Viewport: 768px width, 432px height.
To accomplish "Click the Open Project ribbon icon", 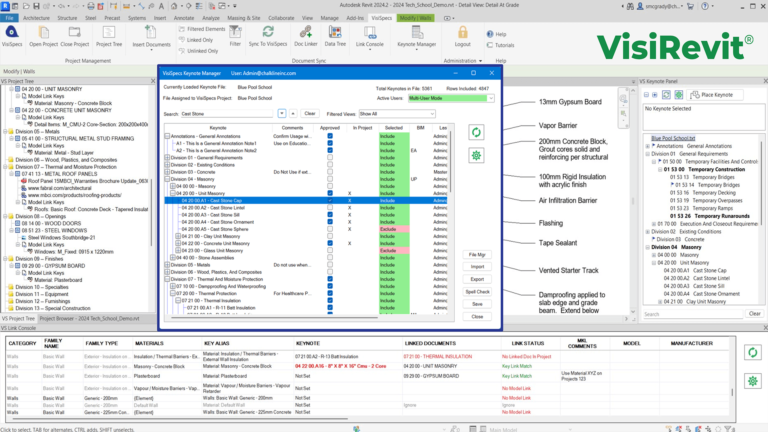I will pos(43,34).
